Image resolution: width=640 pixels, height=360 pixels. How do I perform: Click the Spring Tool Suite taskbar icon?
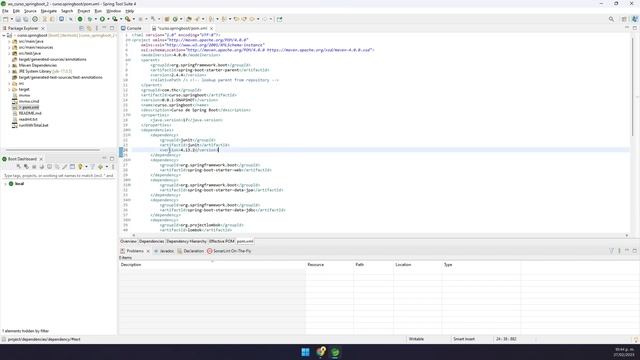[335, 352]
